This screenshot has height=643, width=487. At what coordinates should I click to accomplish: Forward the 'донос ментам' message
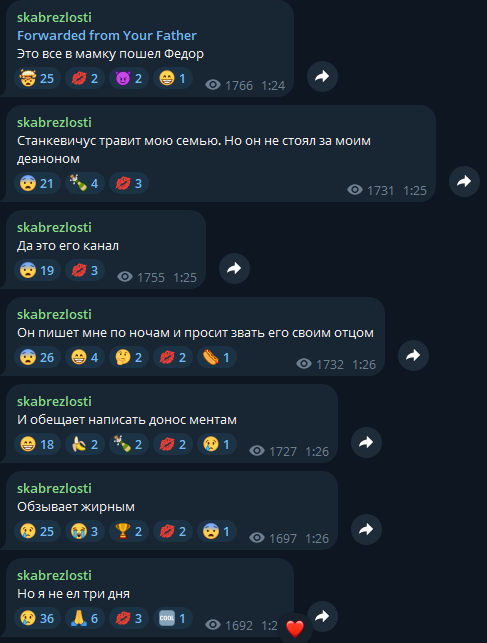click(366, 442)
